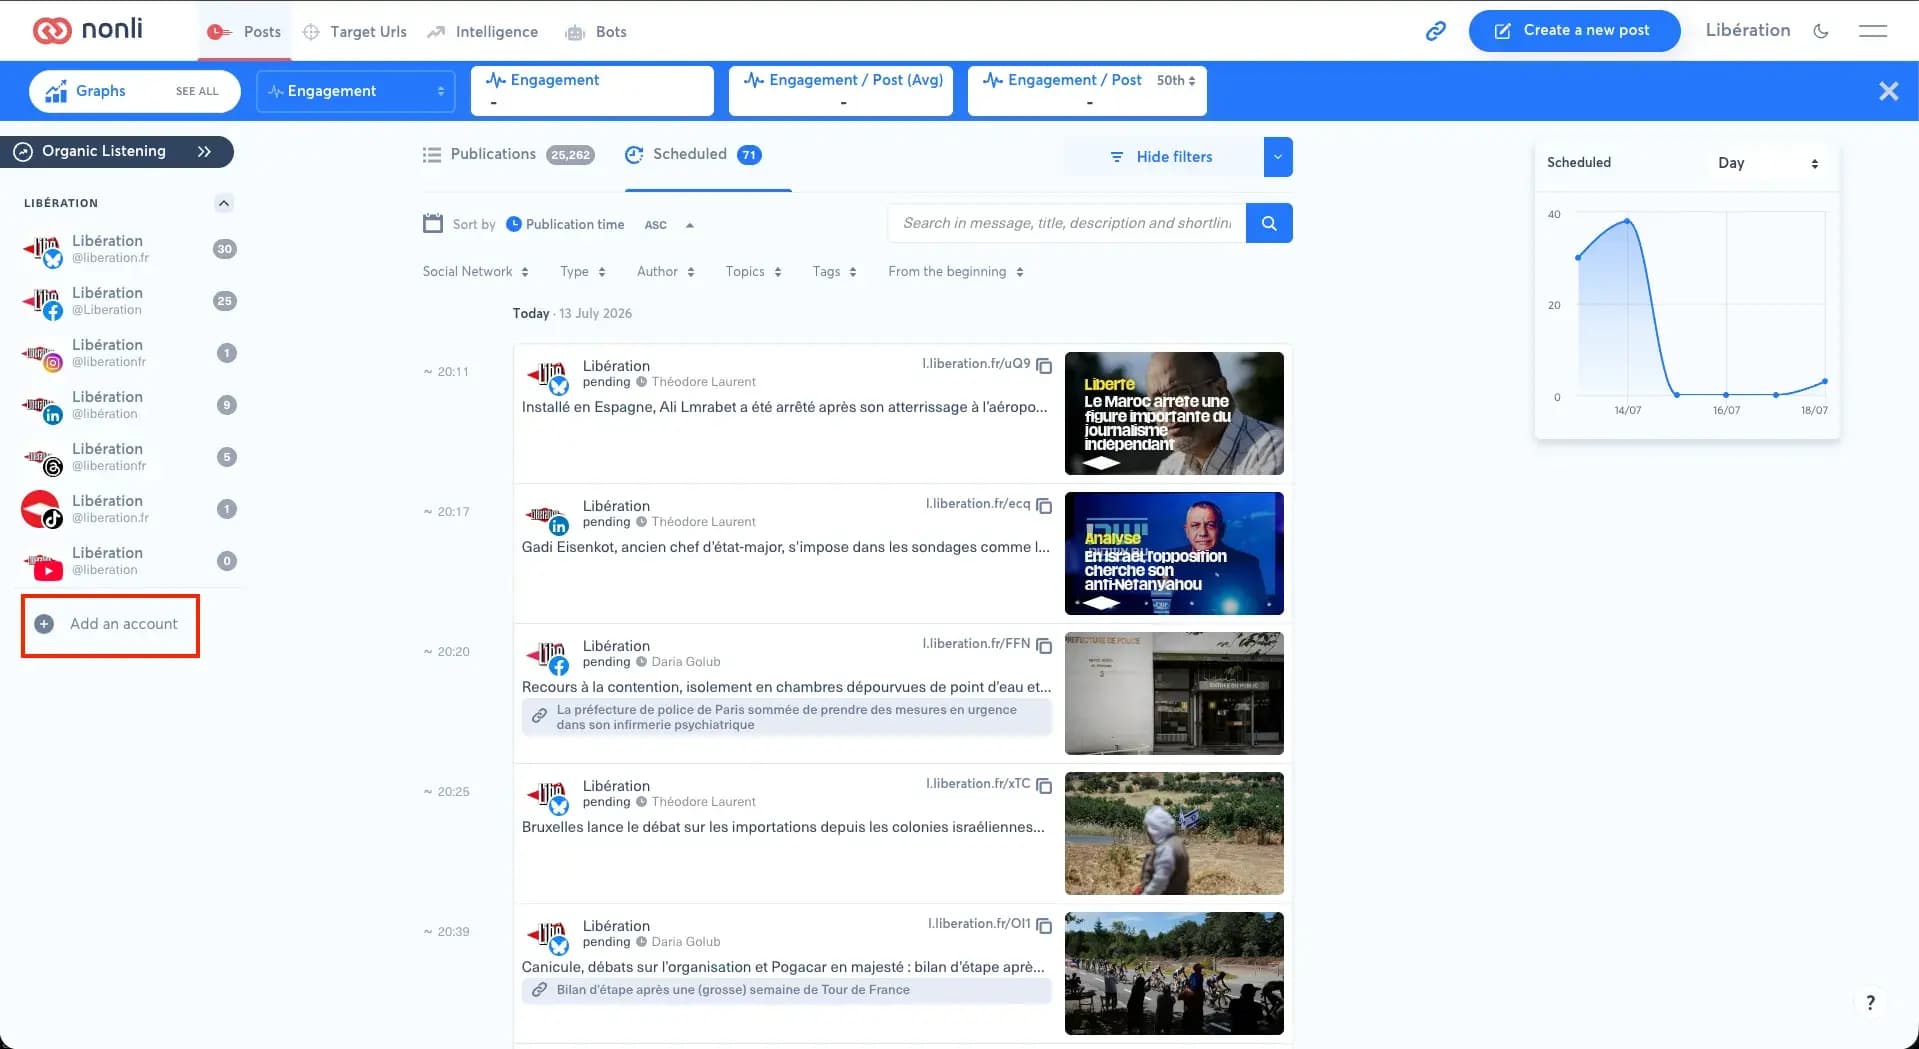Click the search magnifier button

click(1269, 223)
